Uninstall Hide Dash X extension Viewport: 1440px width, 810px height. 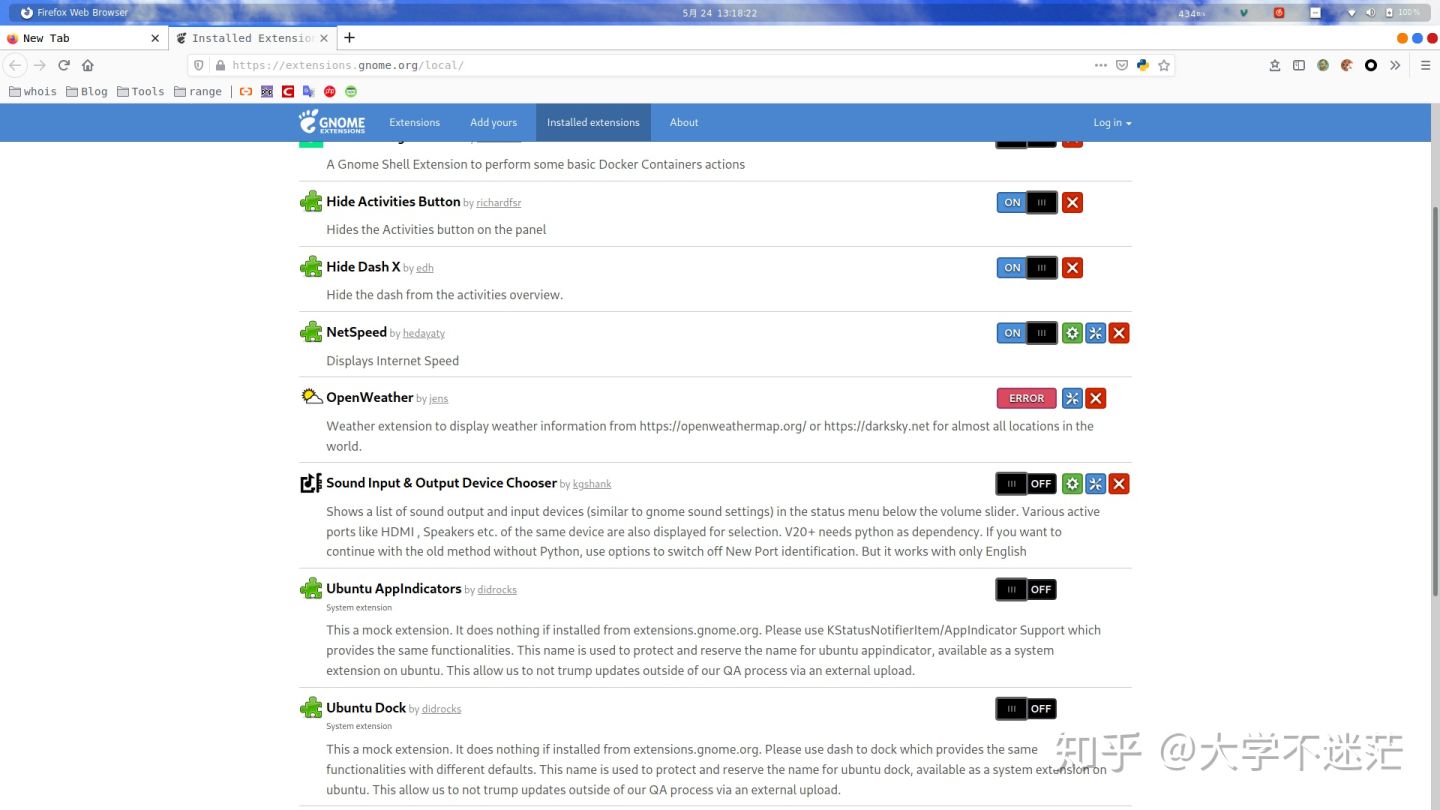(1072, 267)
